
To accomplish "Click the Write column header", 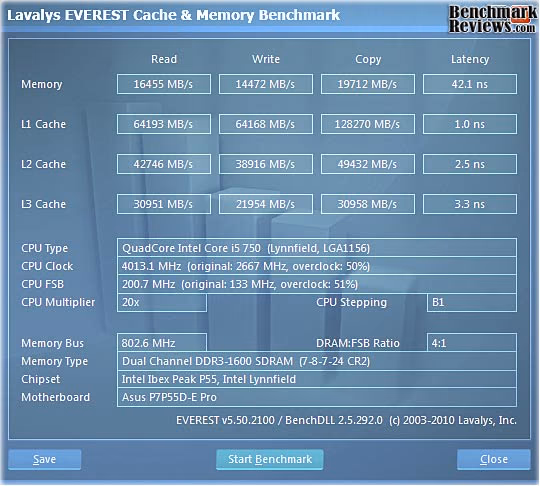I will pyautogui.click(x=266, y=59).
